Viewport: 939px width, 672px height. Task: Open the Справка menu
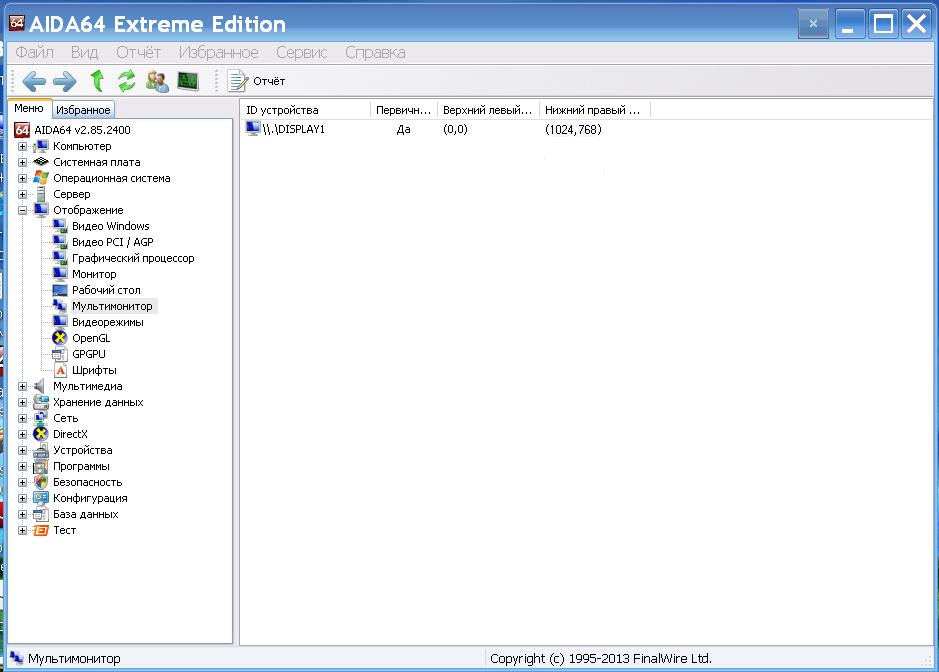[x=375, y=53]
